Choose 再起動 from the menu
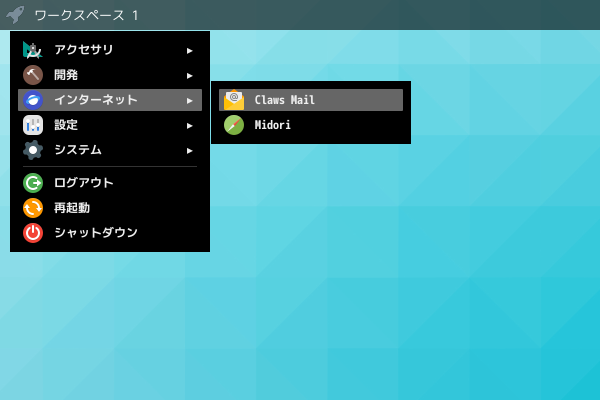The image size is (600, 400). pyautogui.click(x=110, y=208)
